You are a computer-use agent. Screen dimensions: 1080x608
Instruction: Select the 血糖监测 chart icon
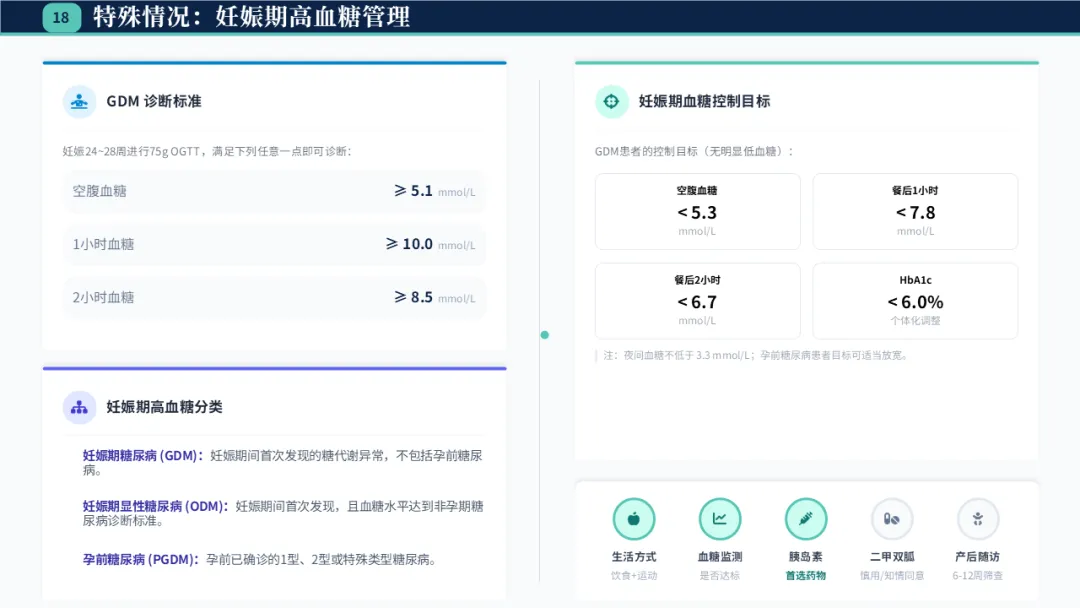[x=720, y=519]
